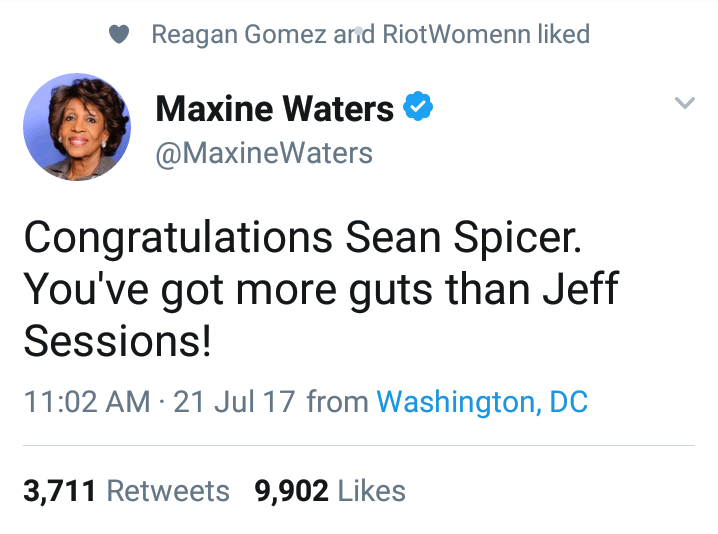Click the 21 Jul 17 date

(234, 403)
